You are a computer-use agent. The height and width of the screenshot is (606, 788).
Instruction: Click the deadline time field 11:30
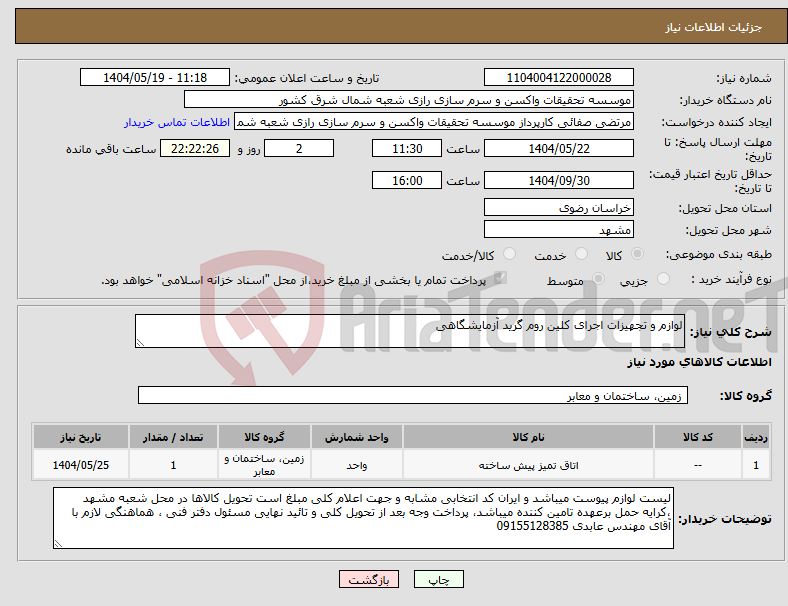407,148
